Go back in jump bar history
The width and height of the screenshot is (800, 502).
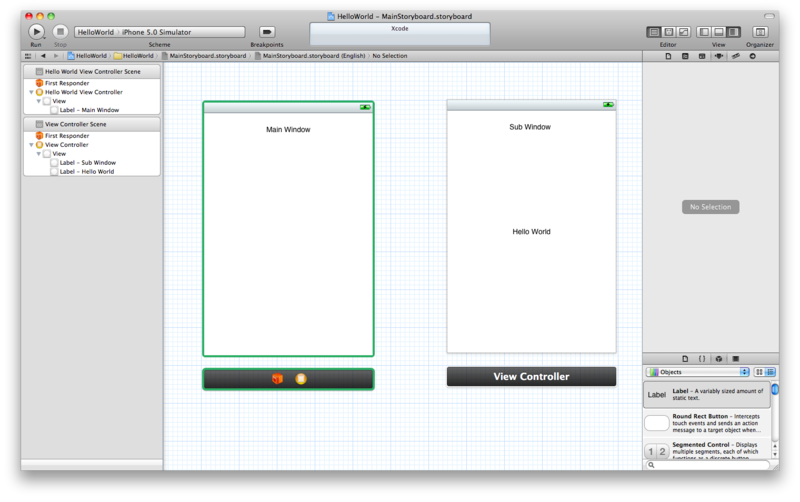click(x=43, y=56)
